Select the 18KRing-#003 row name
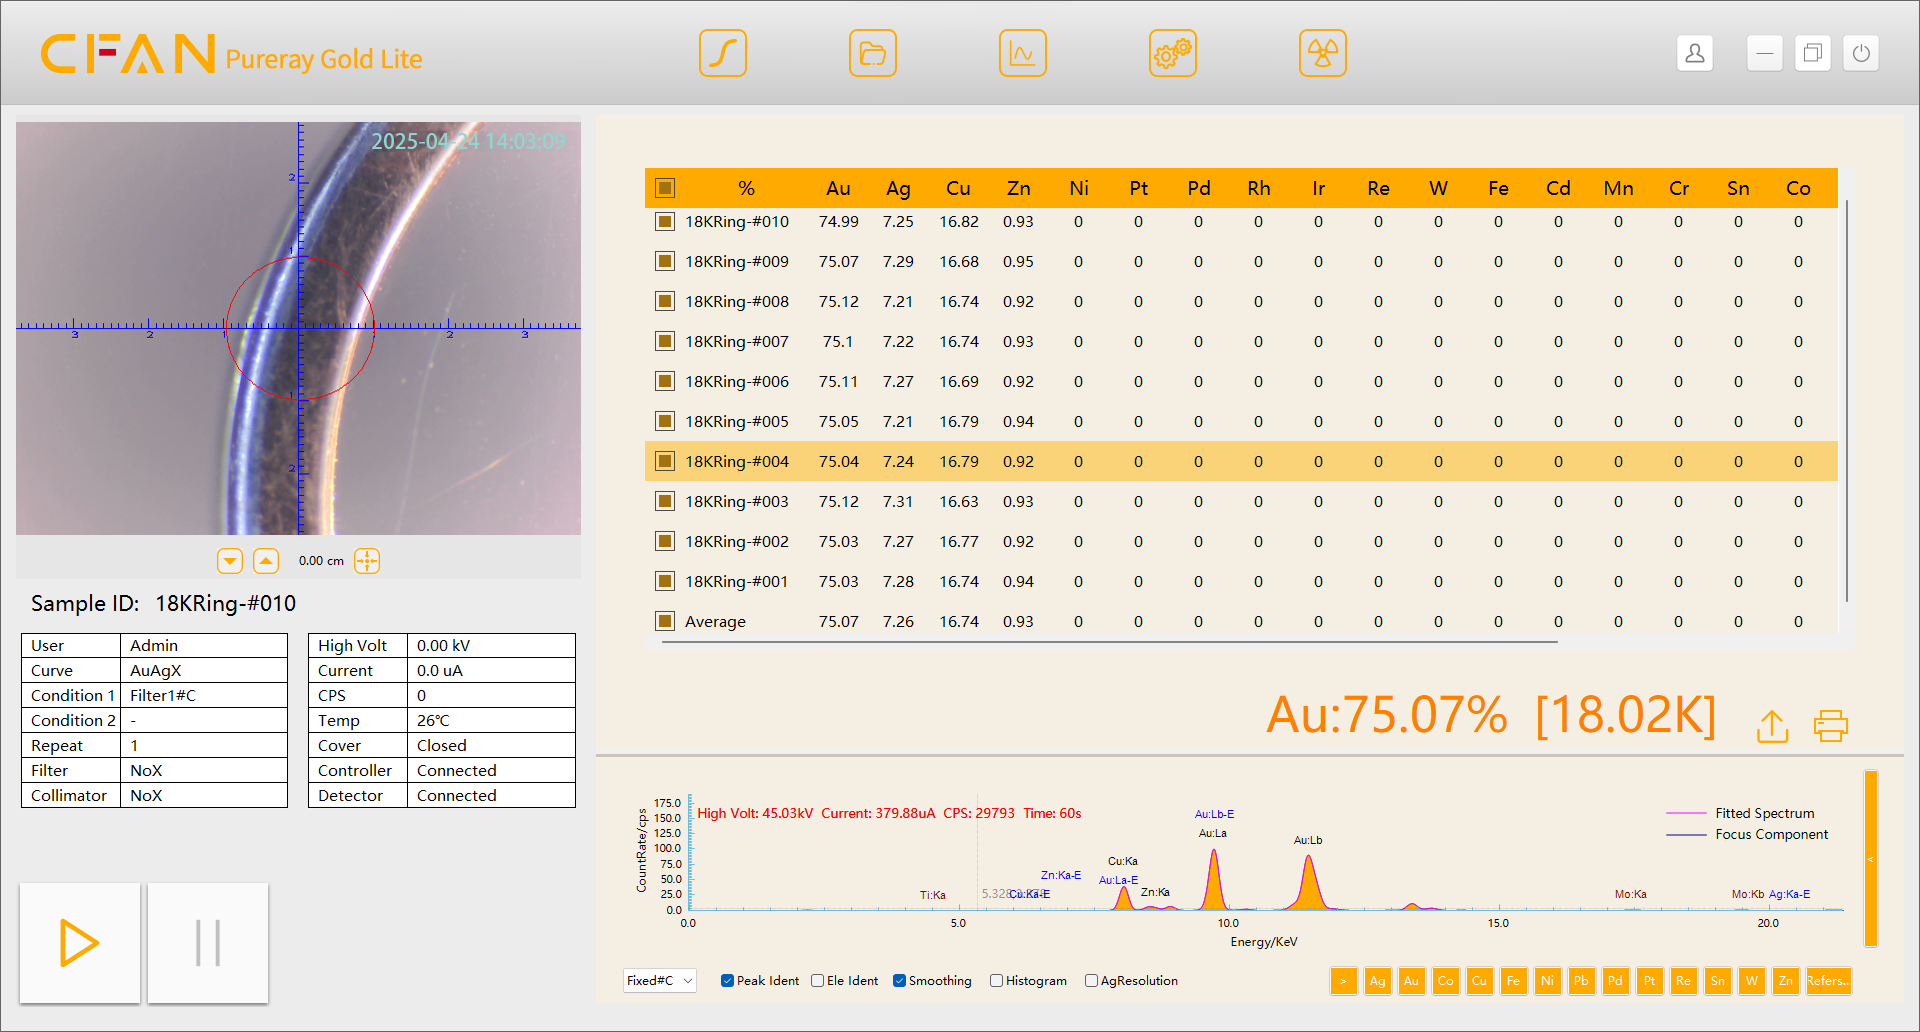 pos(737,501)
